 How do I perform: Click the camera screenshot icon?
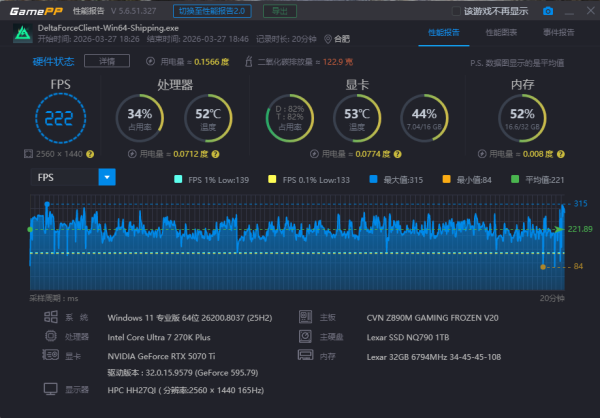tap(548, 11)
